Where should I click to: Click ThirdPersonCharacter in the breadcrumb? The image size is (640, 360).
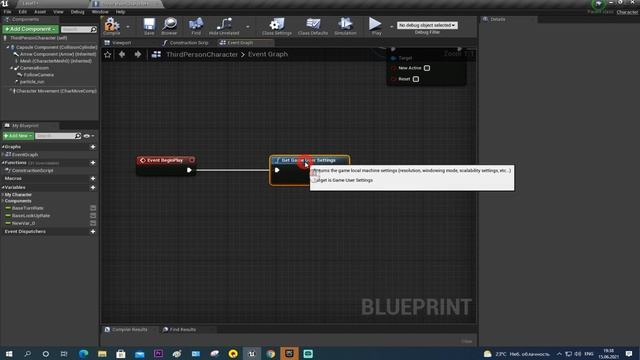pyautogui.click(x=202, y=54)
